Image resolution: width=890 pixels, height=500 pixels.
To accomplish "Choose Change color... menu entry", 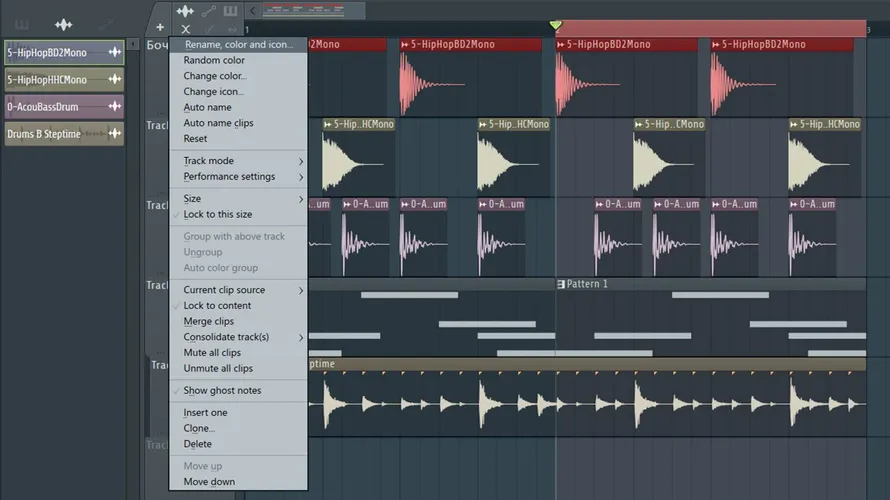I will pyautogui.click(x=238, y=75).
